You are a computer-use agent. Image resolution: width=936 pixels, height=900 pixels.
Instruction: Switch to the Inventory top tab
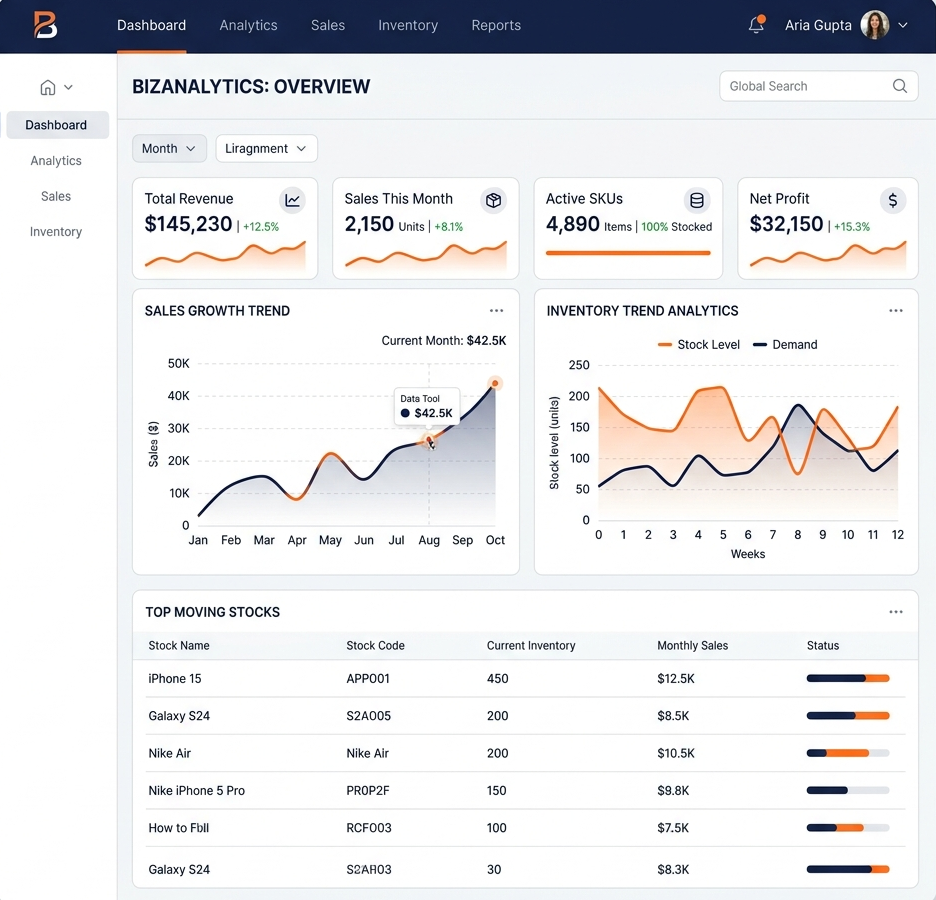point(408,25)
